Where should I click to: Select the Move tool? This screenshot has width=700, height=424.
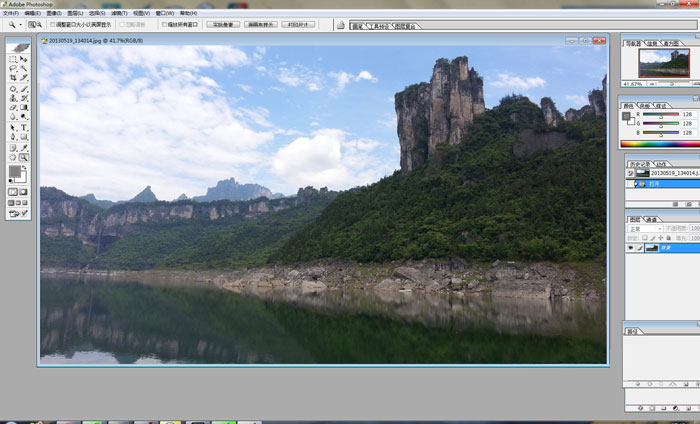(x=23, y=59)
